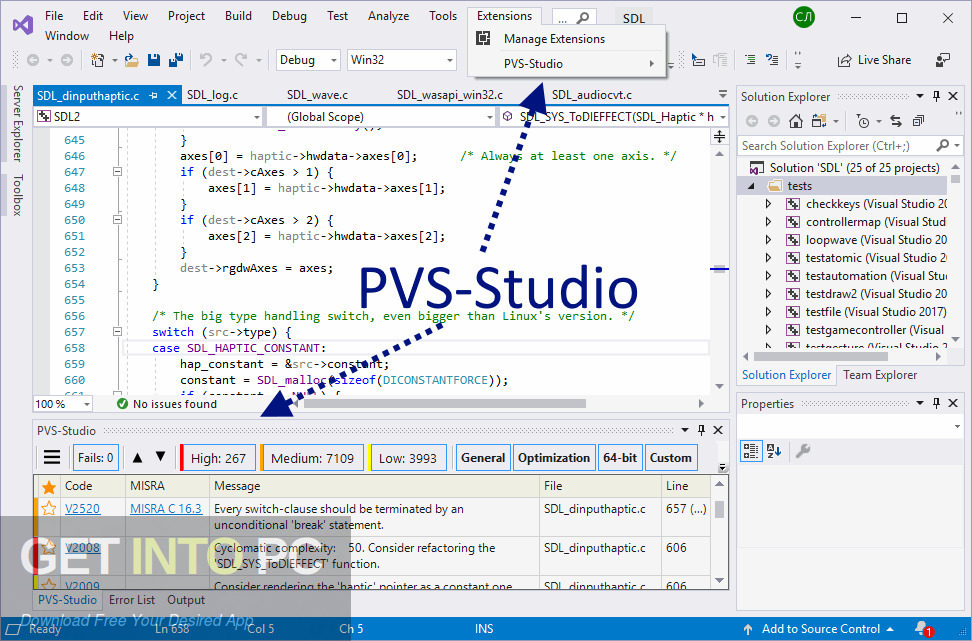
Task: Toggle the Custom analyzer filter
Action: (x=671, y=458)
